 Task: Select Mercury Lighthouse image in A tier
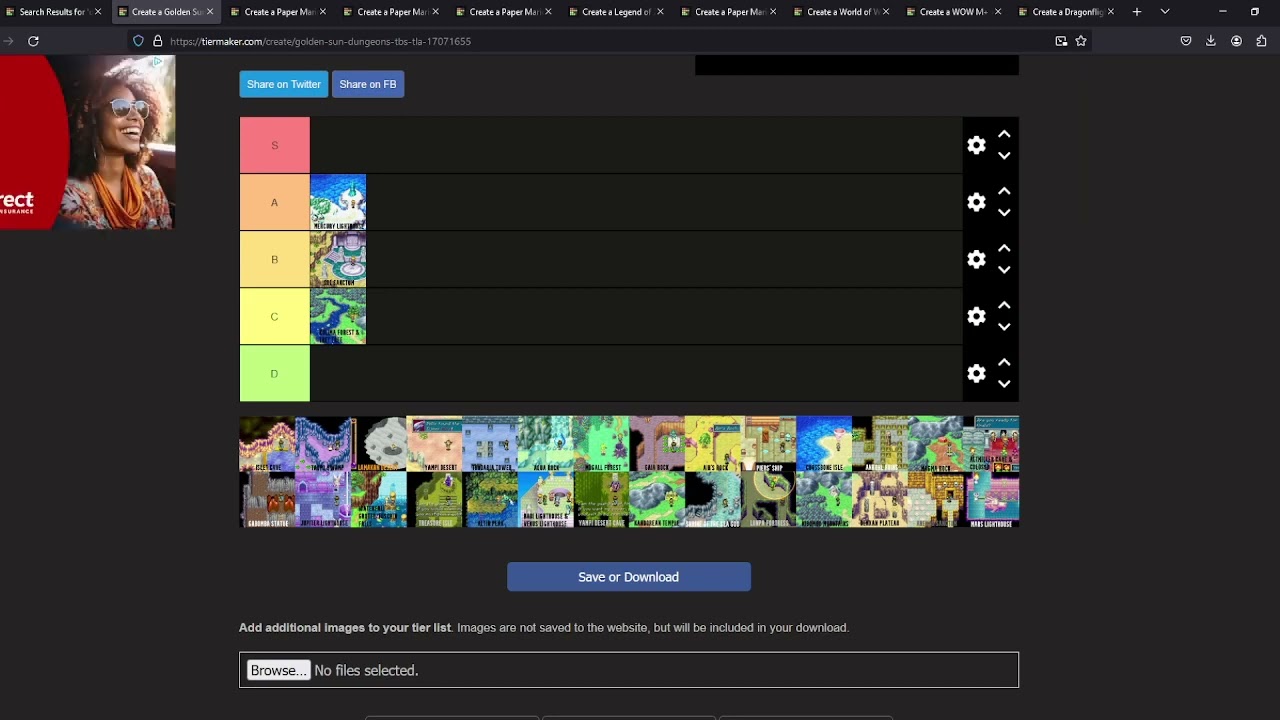(338, 202)
